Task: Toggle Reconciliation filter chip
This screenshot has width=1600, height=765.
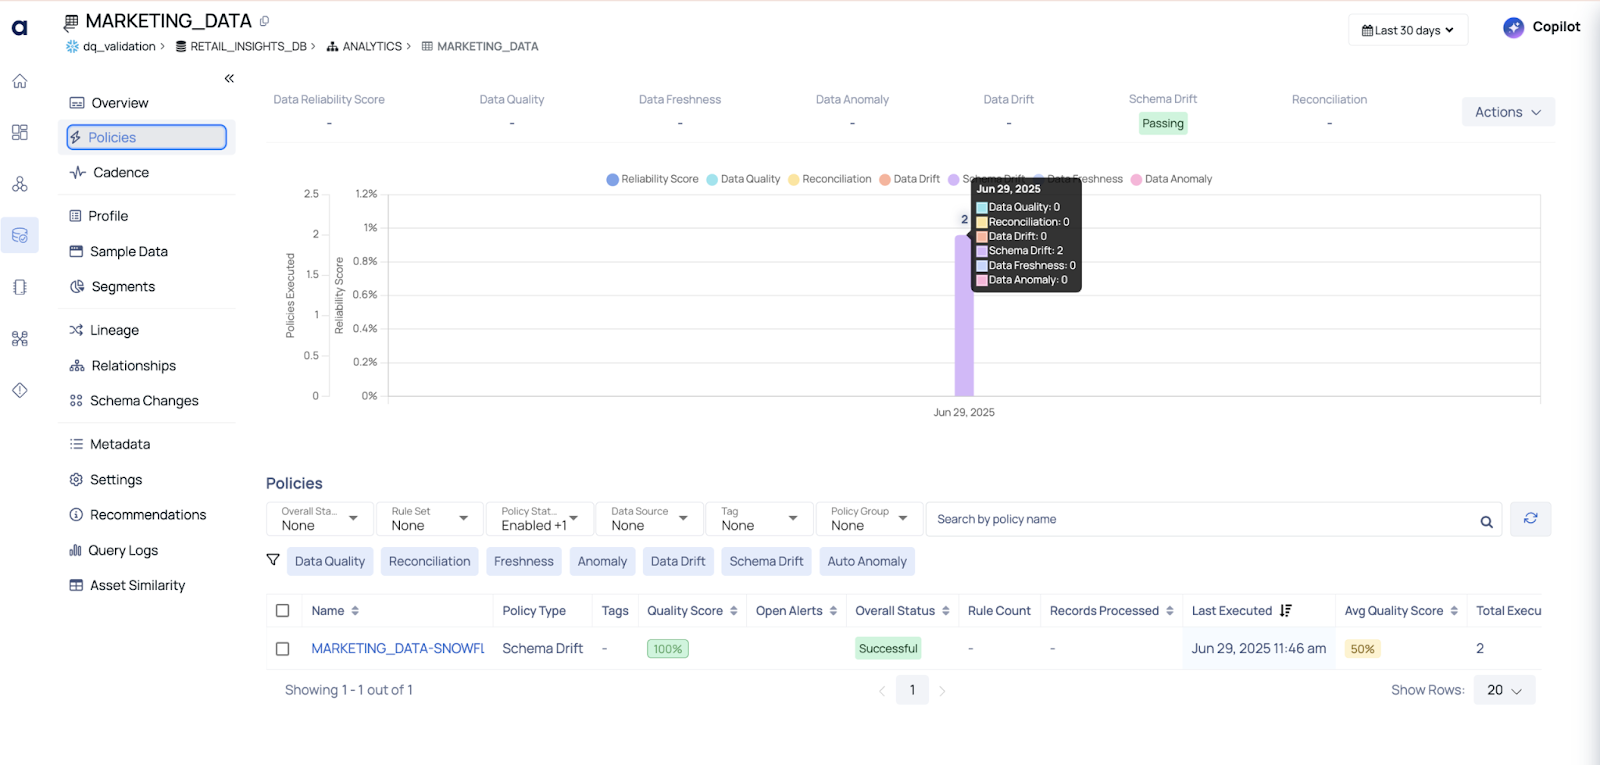Action: click(429, 561)
